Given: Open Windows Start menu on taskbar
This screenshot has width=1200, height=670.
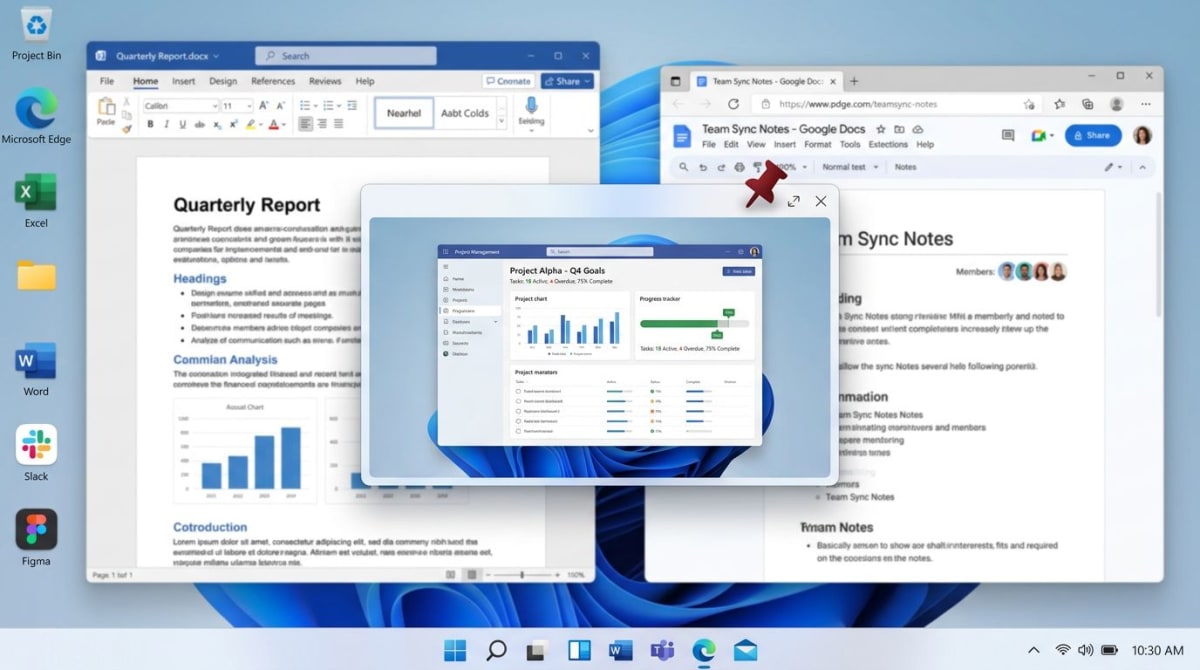Looking at the screenshot, I should coord(455,650).
